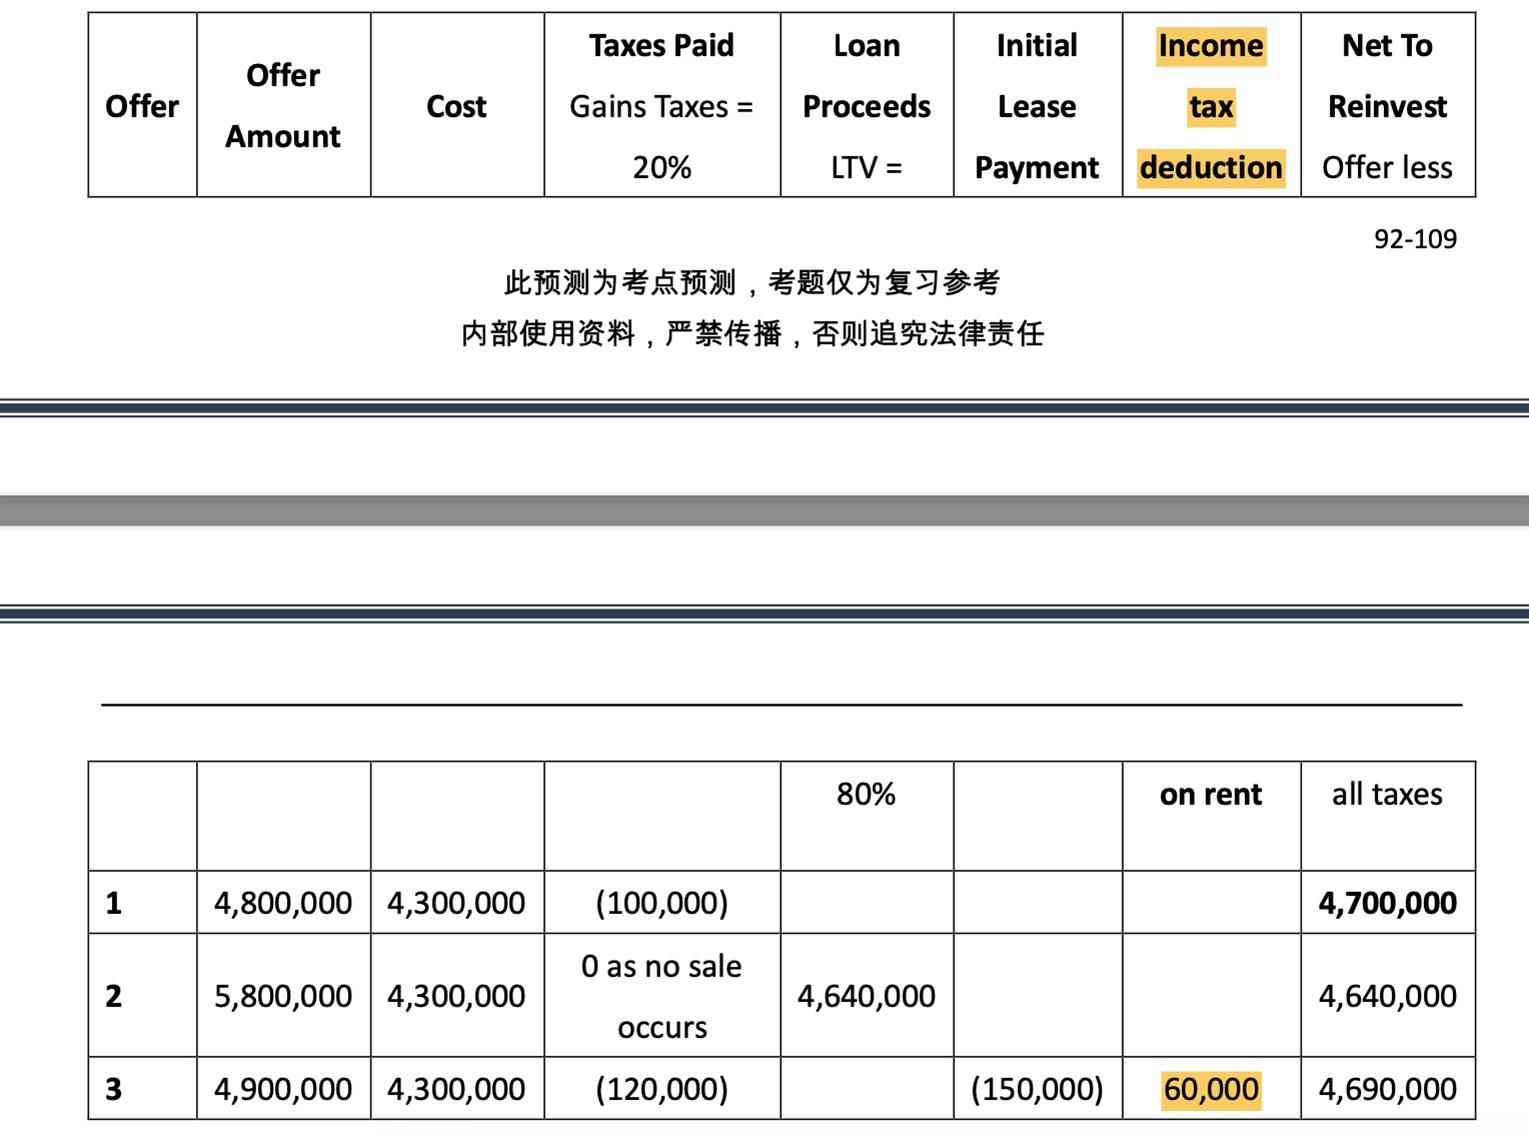
Task: Click the Chinese line starting with 此预测为考点预测
Action: 752,283
